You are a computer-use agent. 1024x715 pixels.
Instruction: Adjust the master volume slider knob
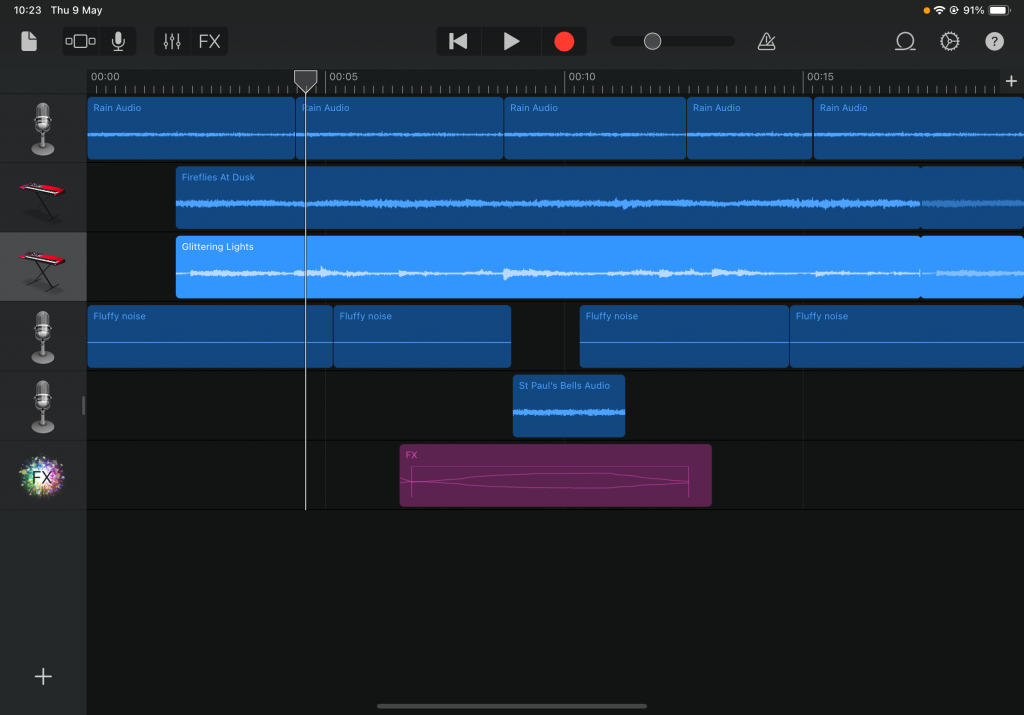[x=652, y=42]
